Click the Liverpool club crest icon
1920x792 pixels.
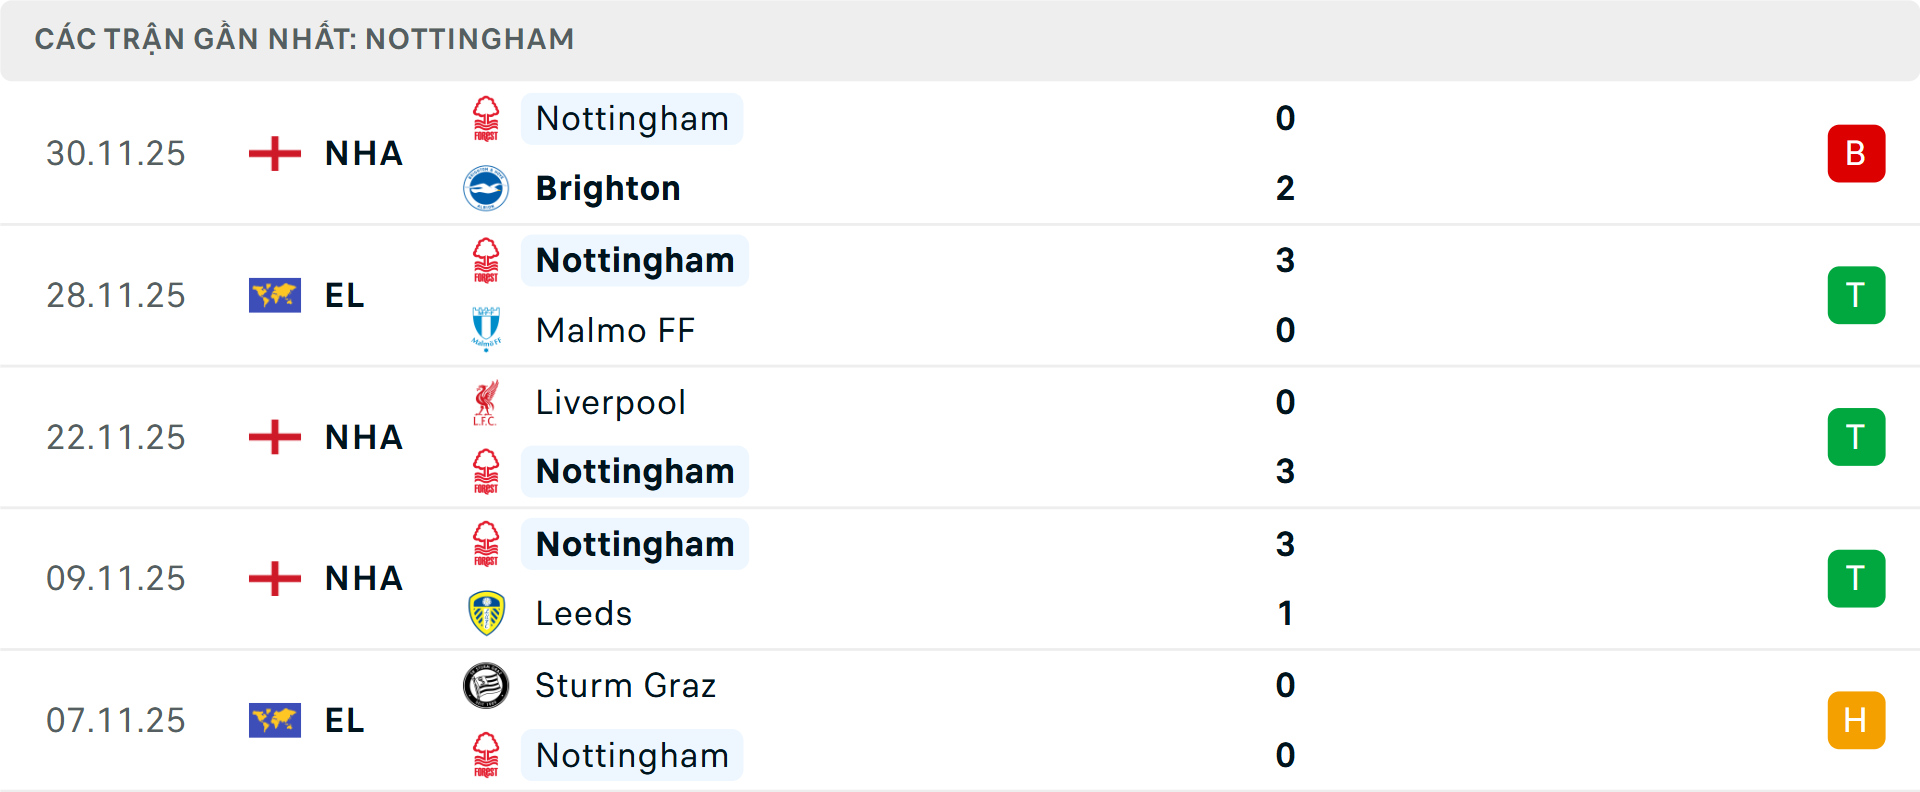[486, 402]
